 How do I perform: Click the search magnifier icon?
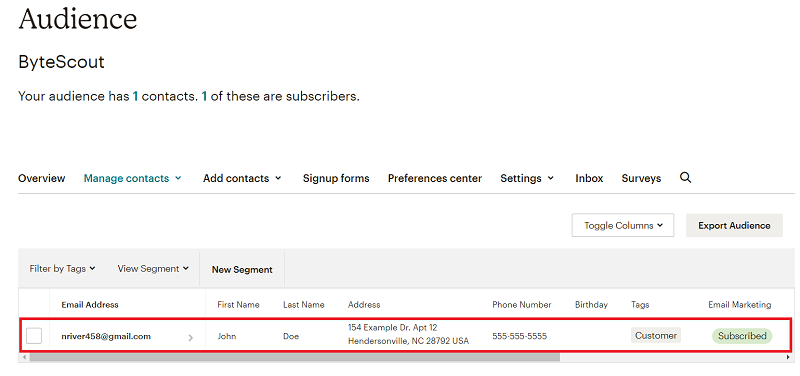686,178
